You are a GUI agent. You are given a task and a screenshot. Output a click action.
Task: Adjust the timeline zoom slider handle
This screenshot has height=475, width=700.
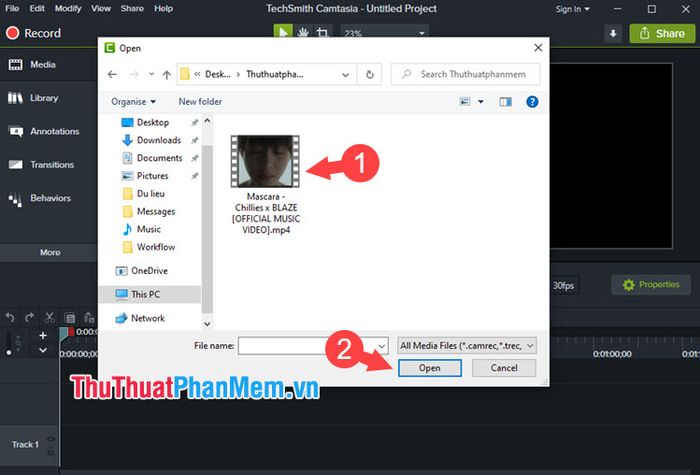tap(9, 353)
